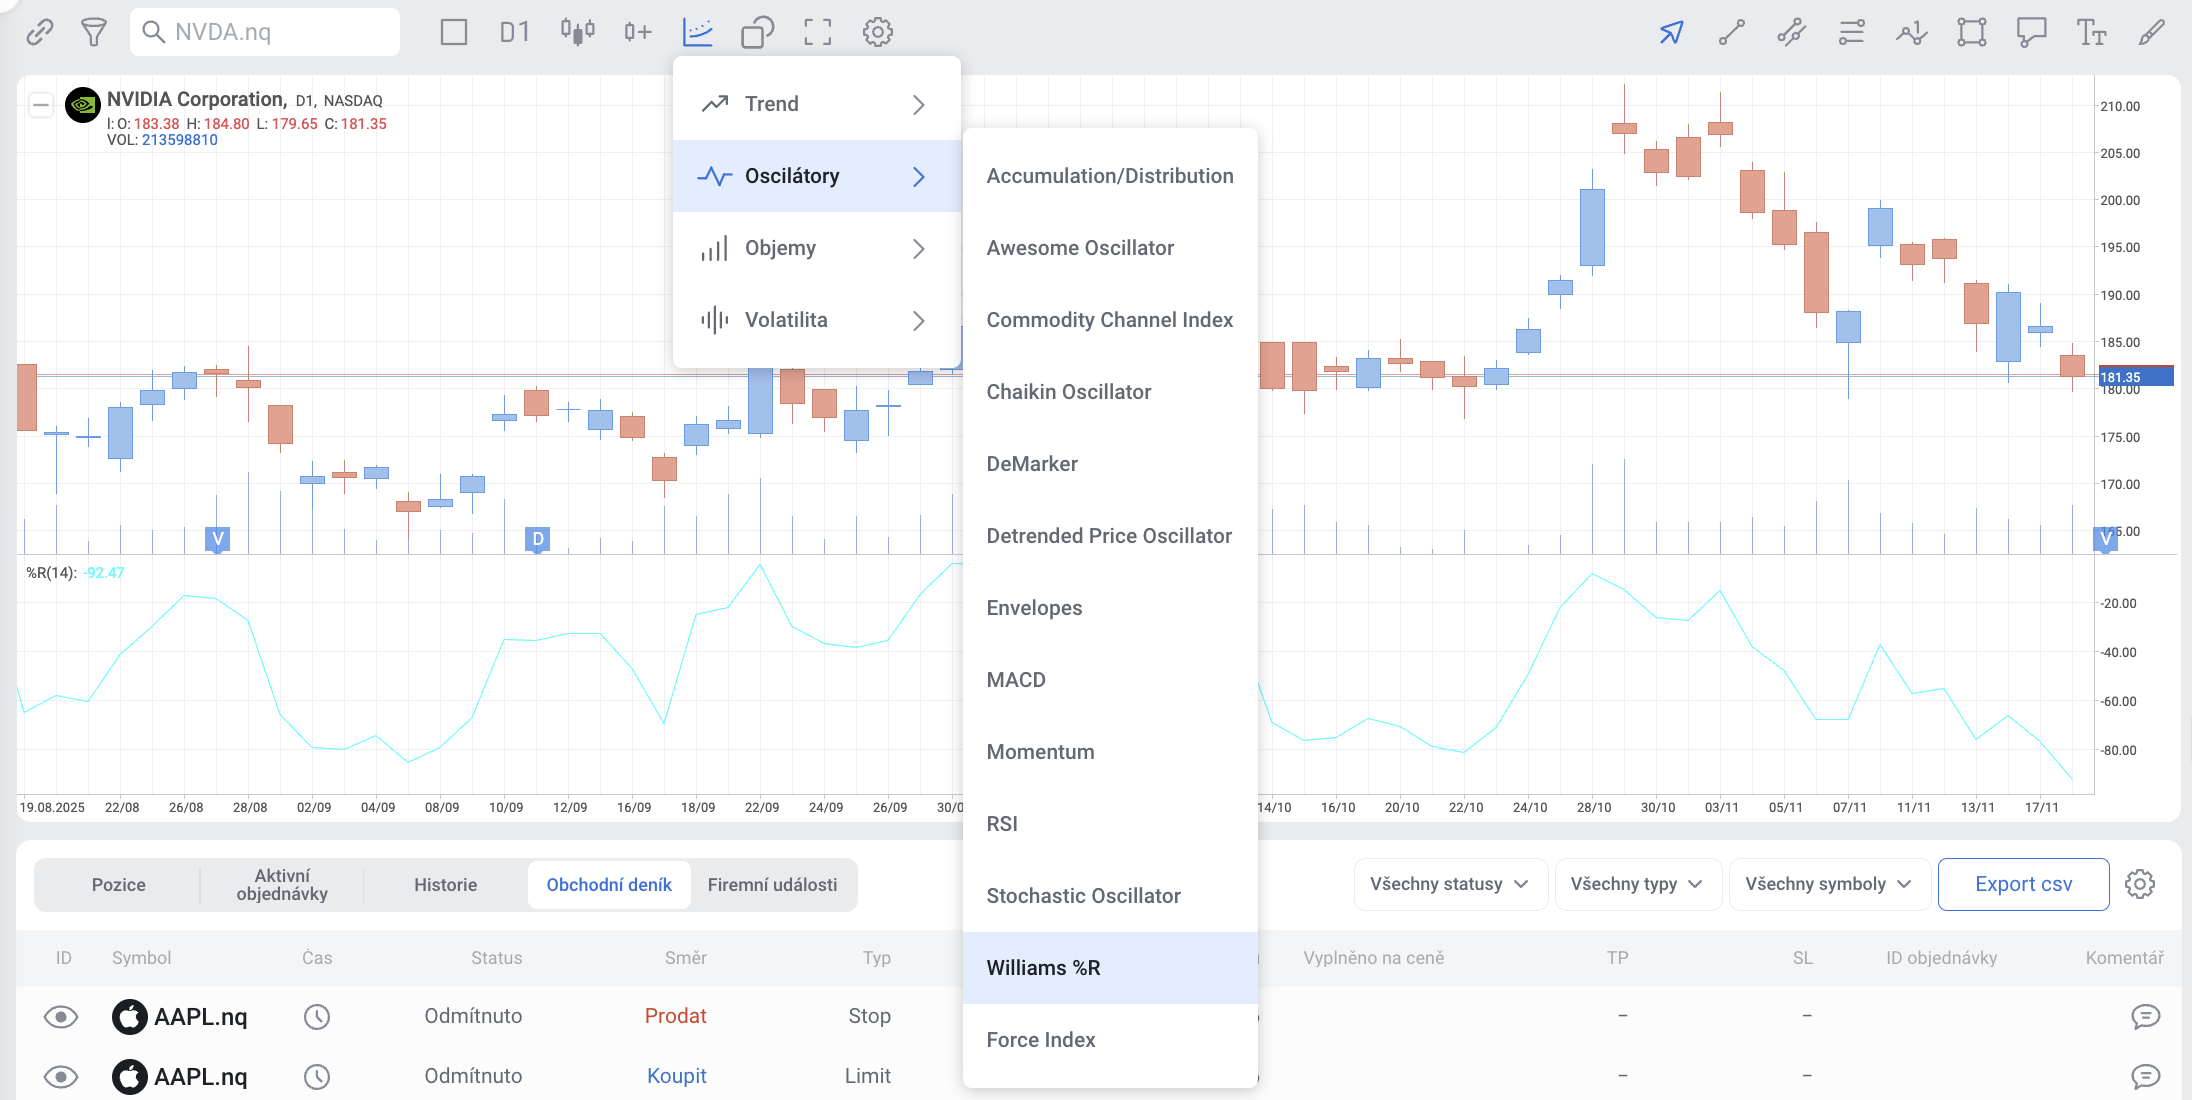
Task: Open chart settings gear in toolbar
Action: tap(877, 32)
